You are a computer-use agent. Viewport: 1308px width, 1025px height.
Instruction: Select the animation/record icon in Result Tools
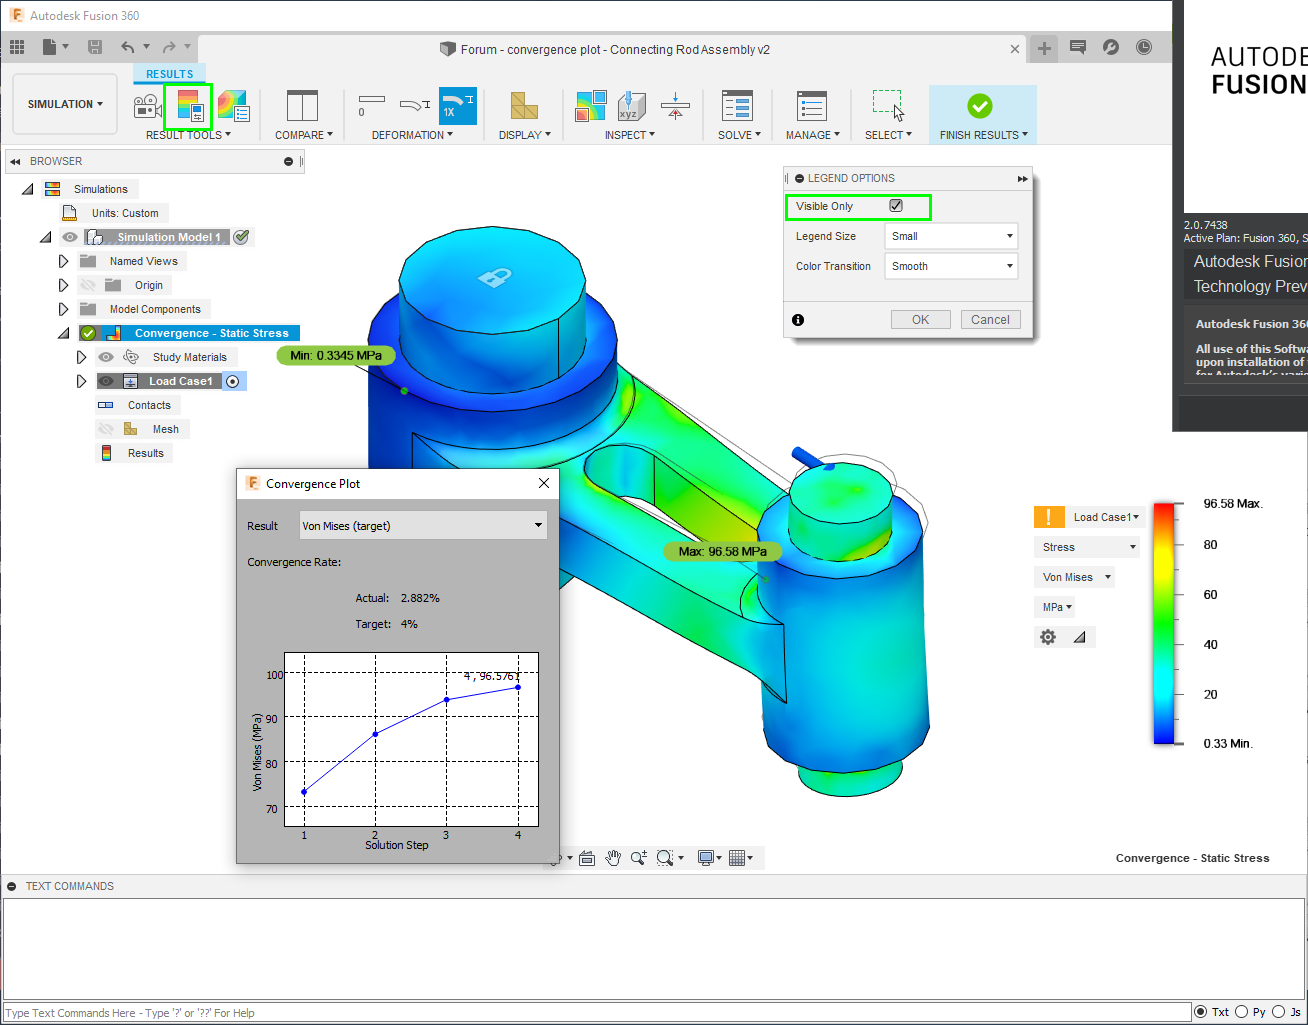(x=146, y=108)
